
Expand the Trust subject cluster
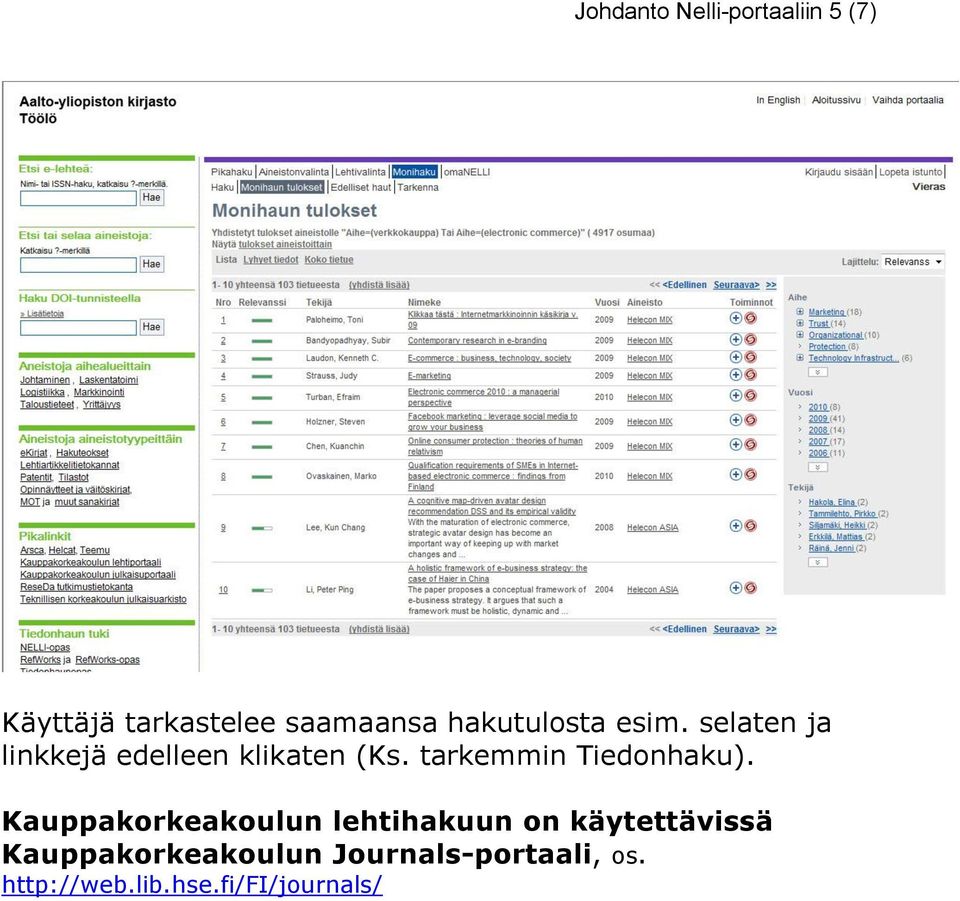pyautogui.click(x=800, y=323)
